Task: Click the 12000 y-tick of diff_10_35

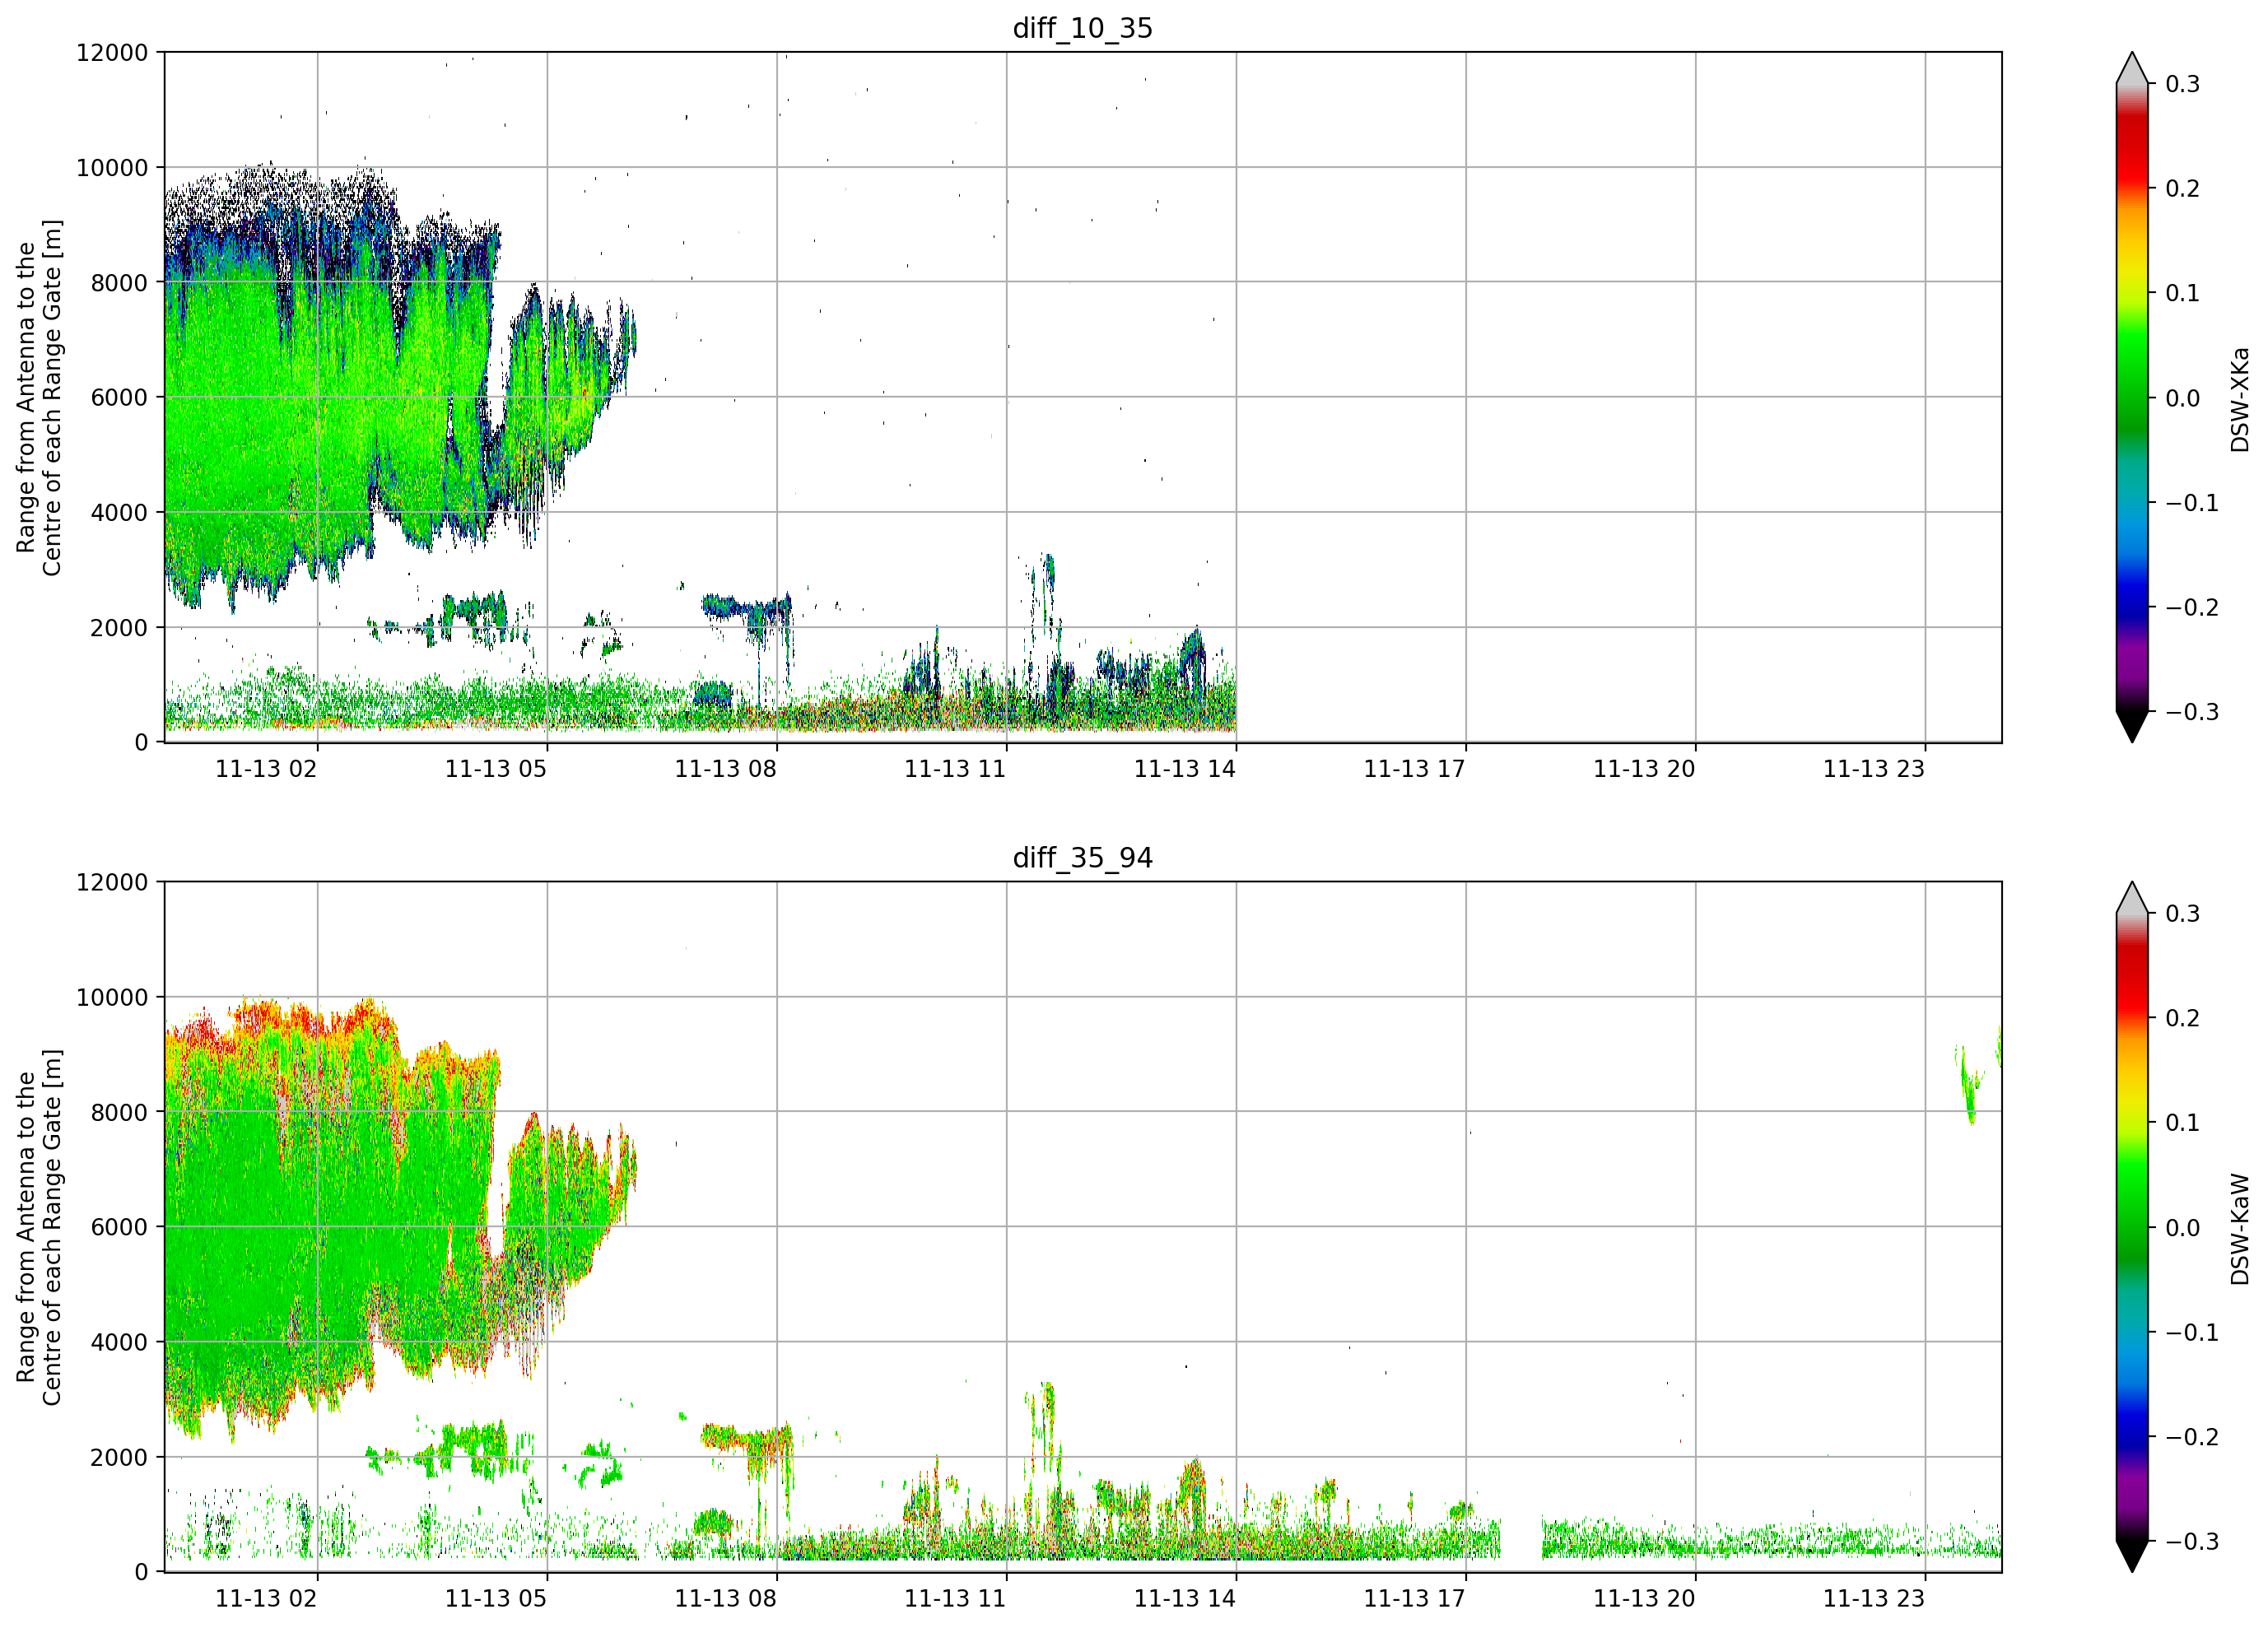Action: coord(112,53)
